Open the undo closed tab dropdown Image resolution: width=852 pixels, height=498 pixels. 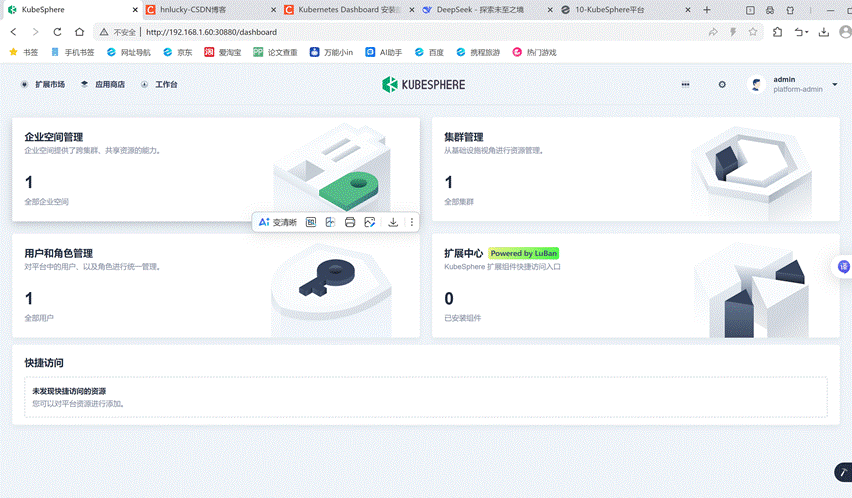tap(801, 32)
